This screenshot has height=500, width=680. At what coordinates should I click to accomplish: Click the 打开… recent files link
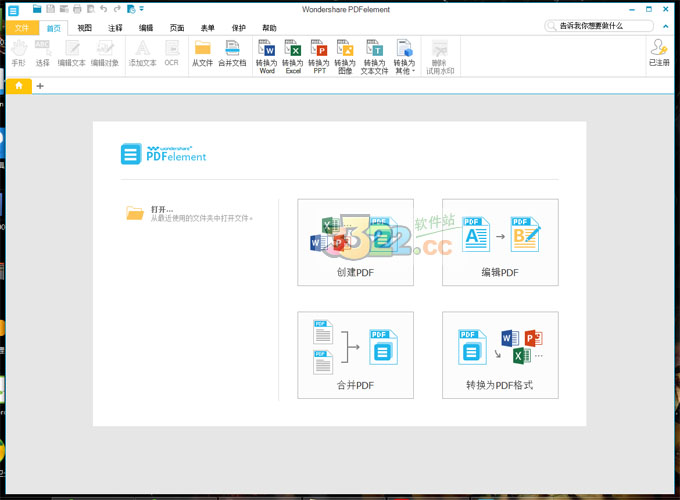161,210
